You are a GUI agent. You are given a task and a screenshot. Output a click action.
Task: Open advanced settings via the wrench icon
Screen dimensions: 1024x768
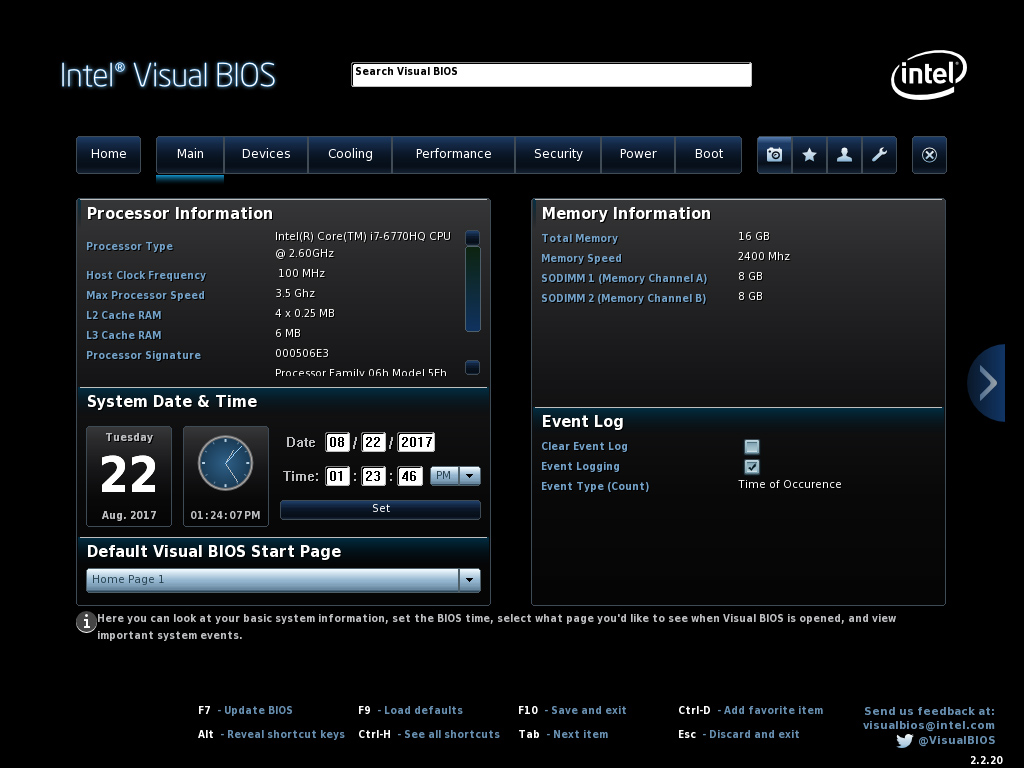(x=879, y=154)
